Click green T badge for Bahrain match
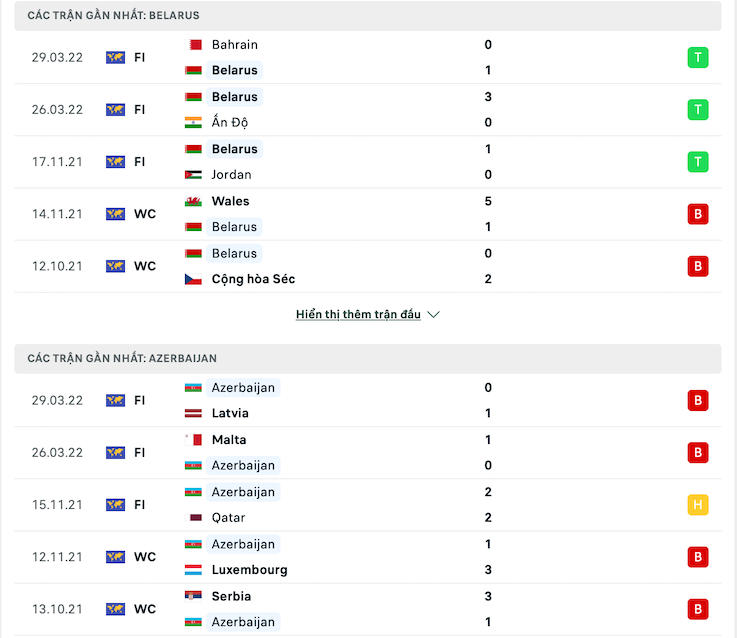This screenshot has height=638, width=737. 698,58
